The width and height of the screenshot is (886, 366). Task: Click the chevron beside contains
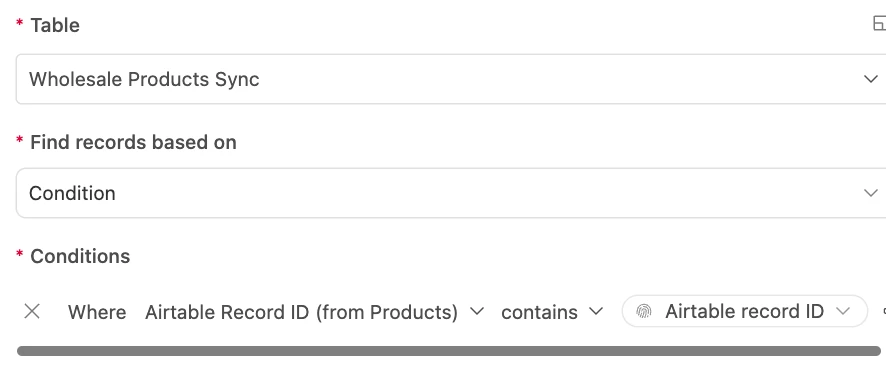click(596, 311)
